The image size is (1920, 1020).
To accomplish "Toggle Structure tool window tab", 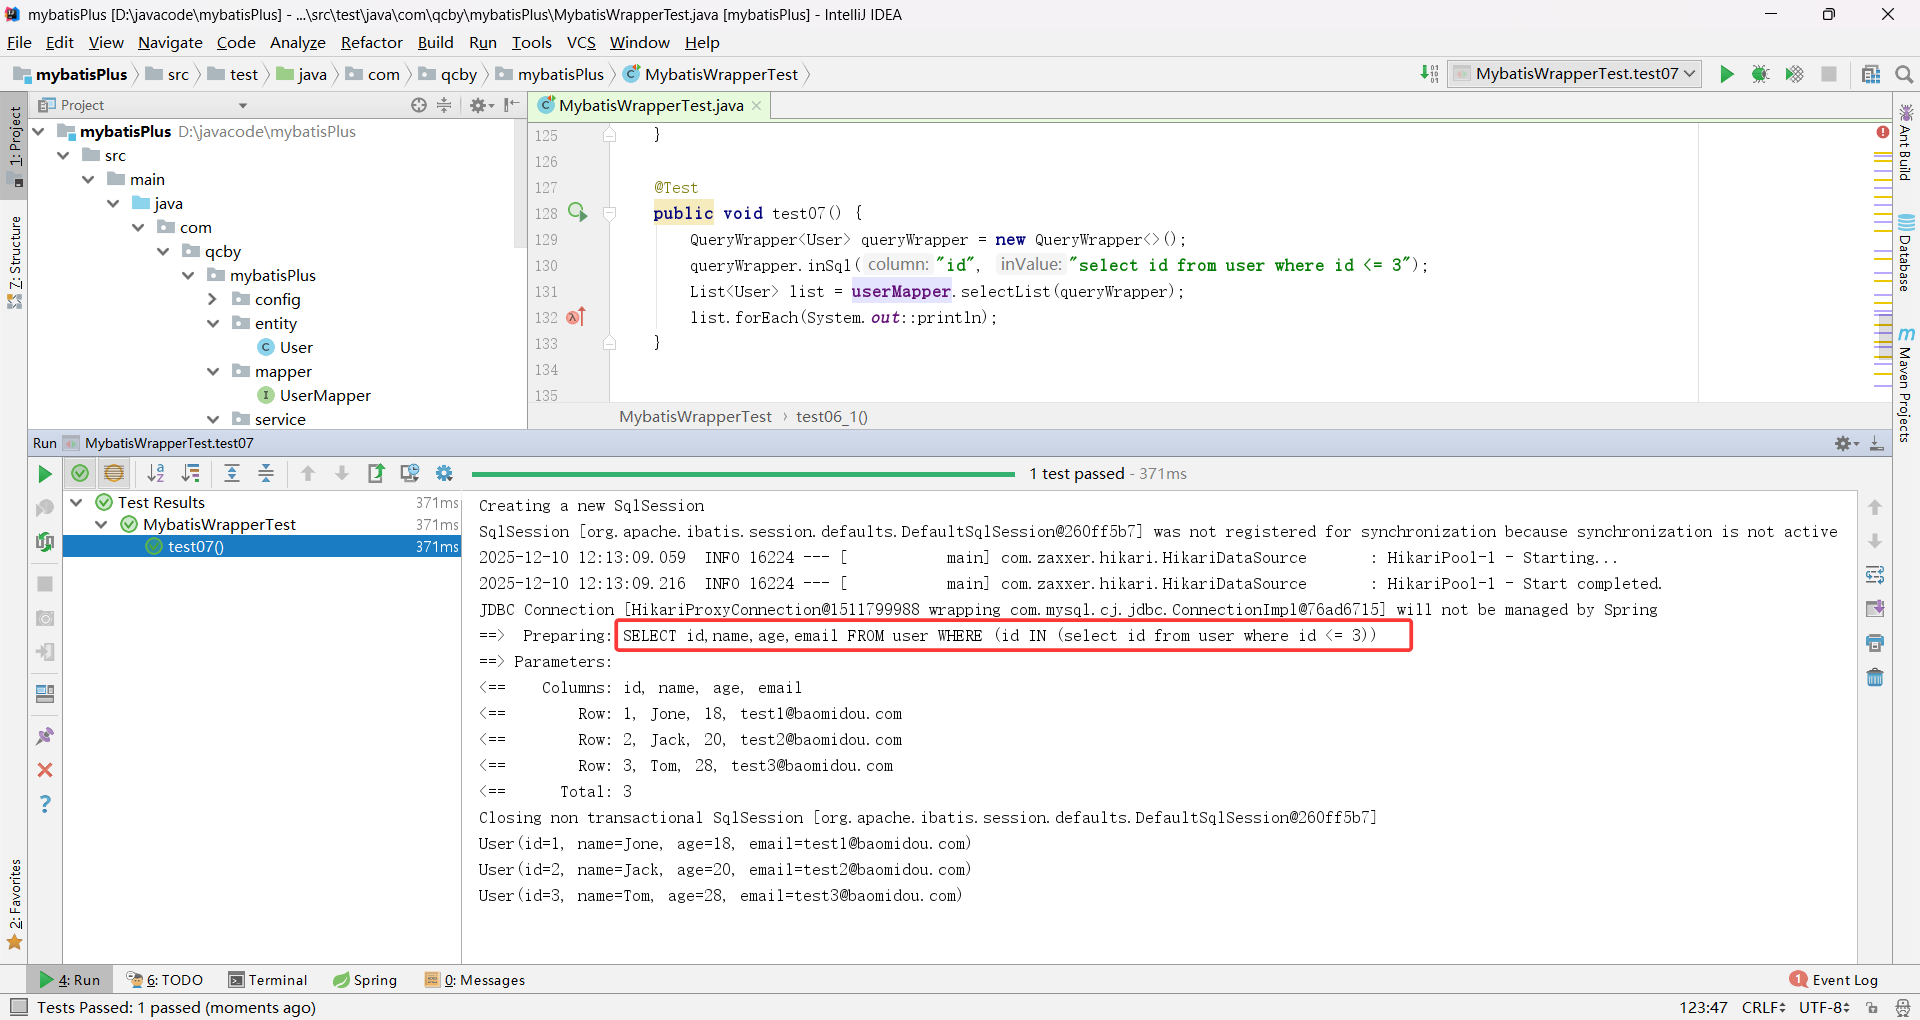I will tap(15, 261).
